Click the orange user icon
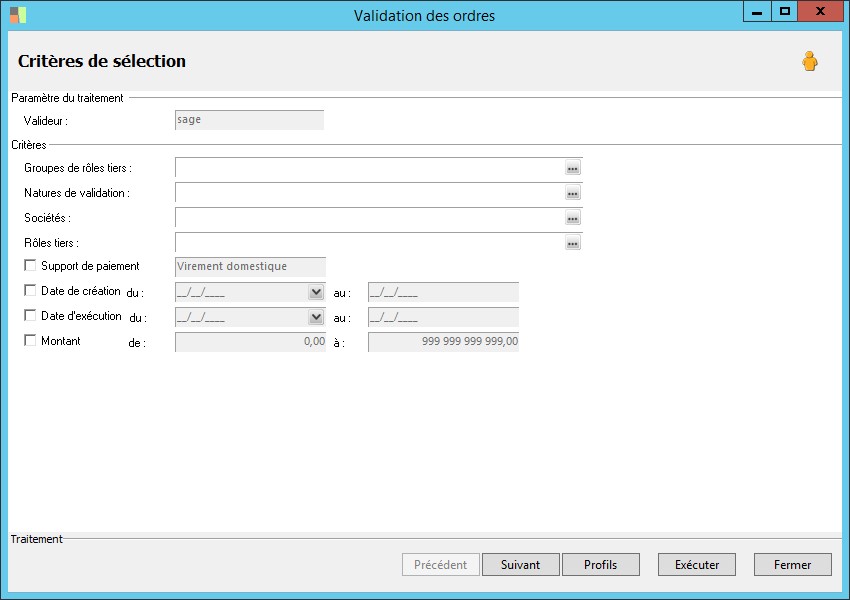 click(810, 61)
